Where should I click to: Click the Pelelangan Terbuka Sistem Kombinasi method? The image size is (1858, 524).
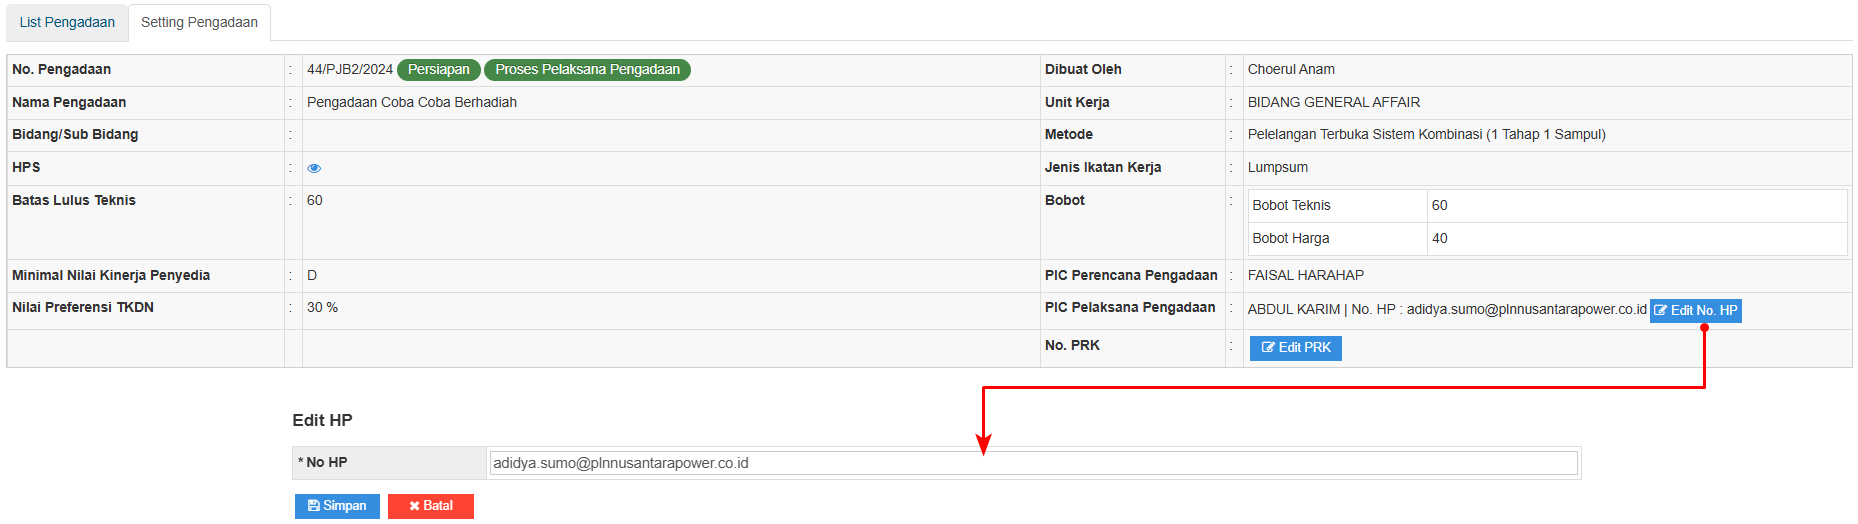[x=1426, y=134]
